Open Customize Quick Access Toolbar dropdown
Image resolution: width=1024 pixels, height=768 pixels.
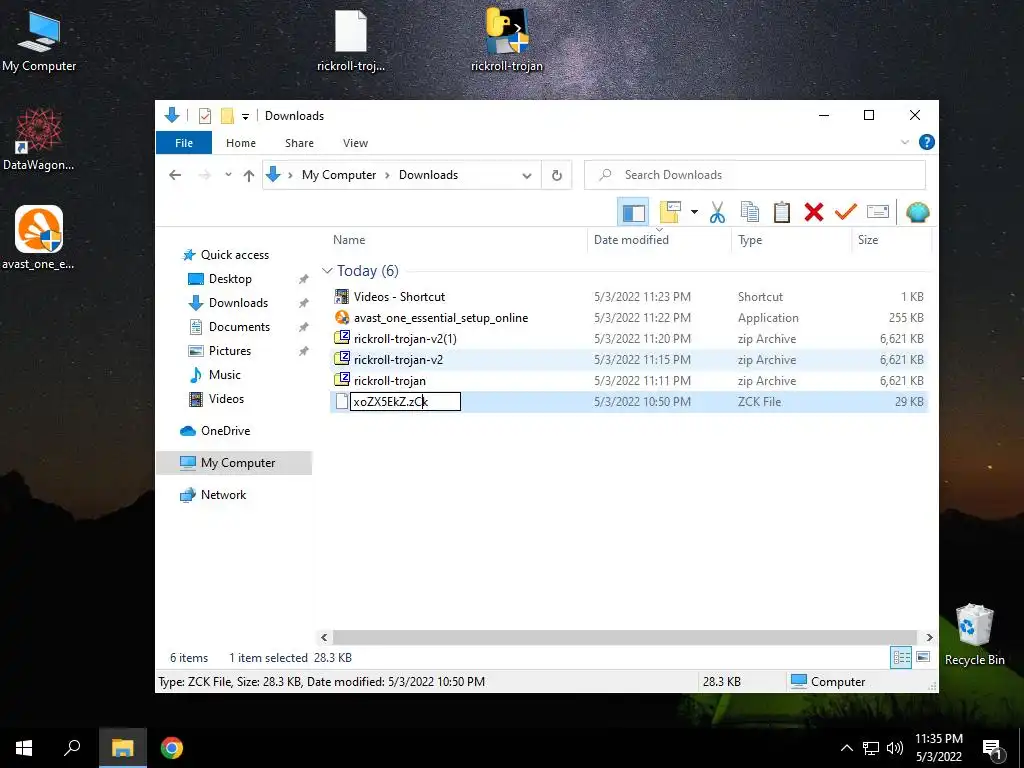(x=246, y=117)
